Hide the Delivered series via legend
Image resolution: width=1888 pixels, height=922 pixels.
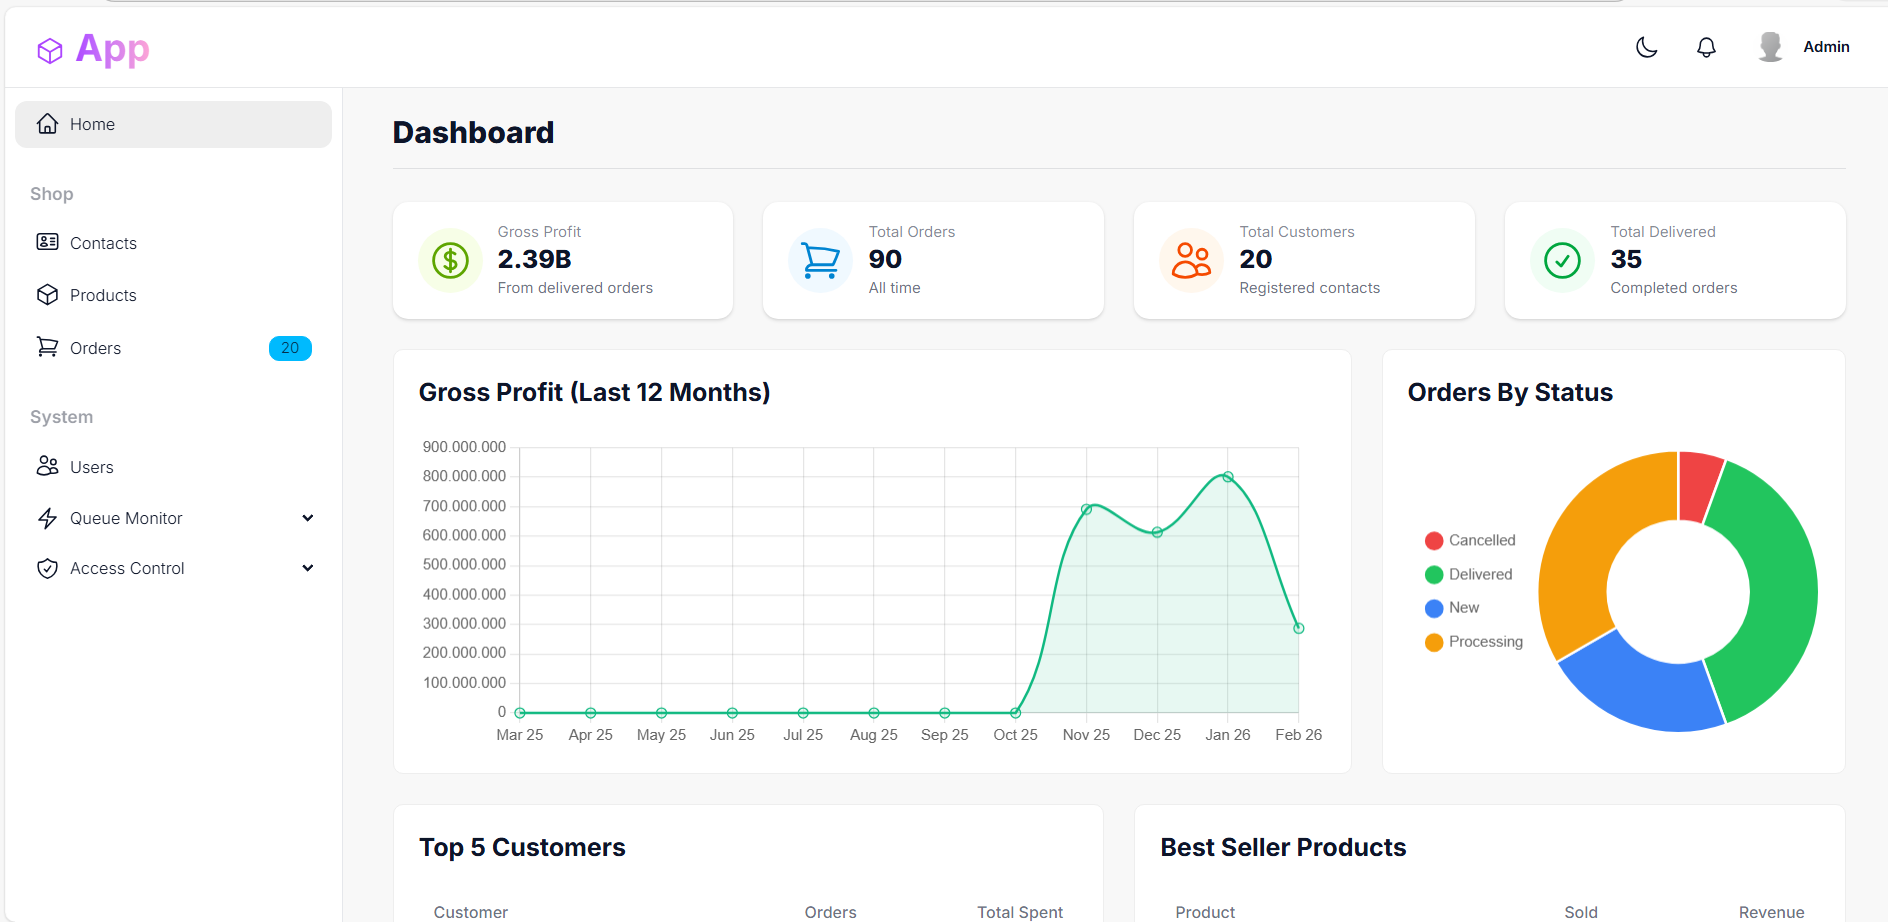(x=1468, y=574)
